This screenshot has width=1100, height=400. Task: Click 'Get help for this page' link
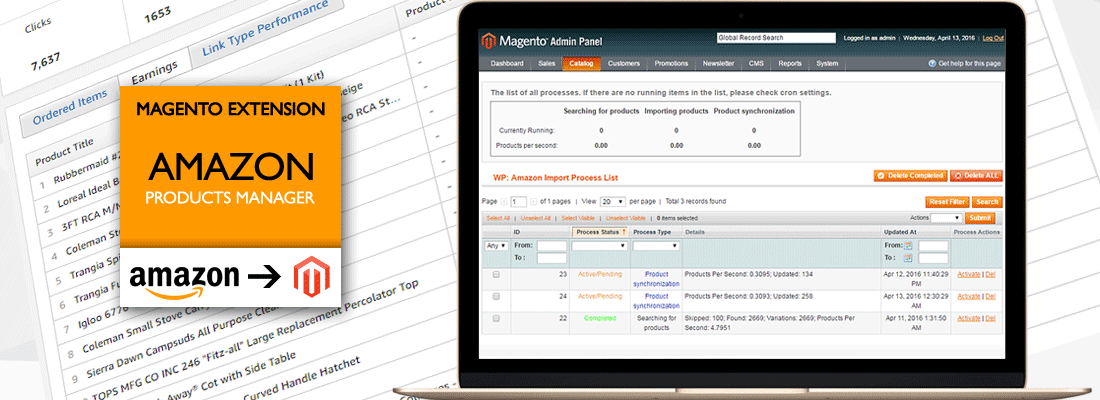(970, 64)
